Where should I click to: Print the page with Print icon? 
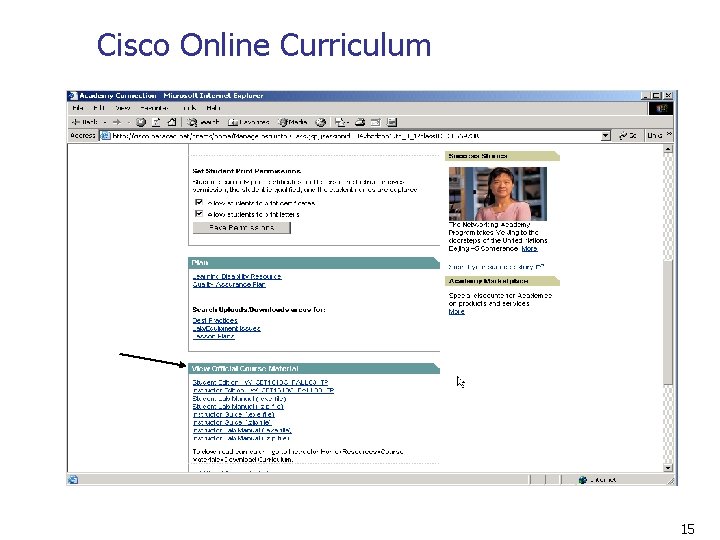click(360, 122)
